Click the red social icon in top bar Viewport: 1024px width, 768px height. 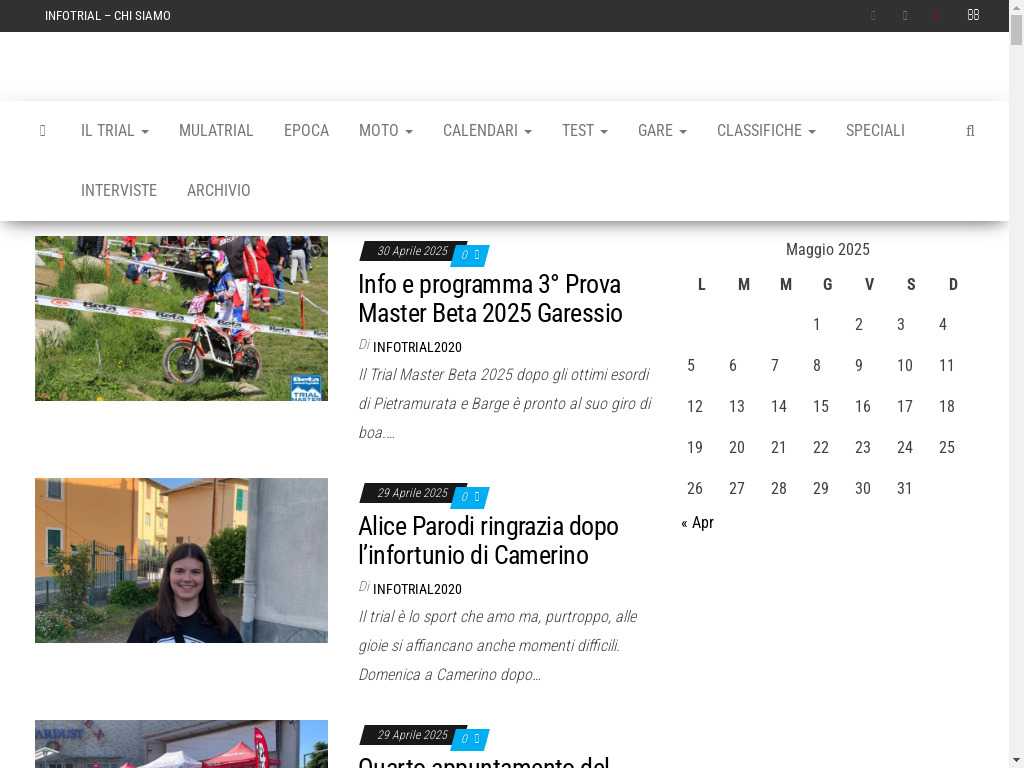(936, 16)
